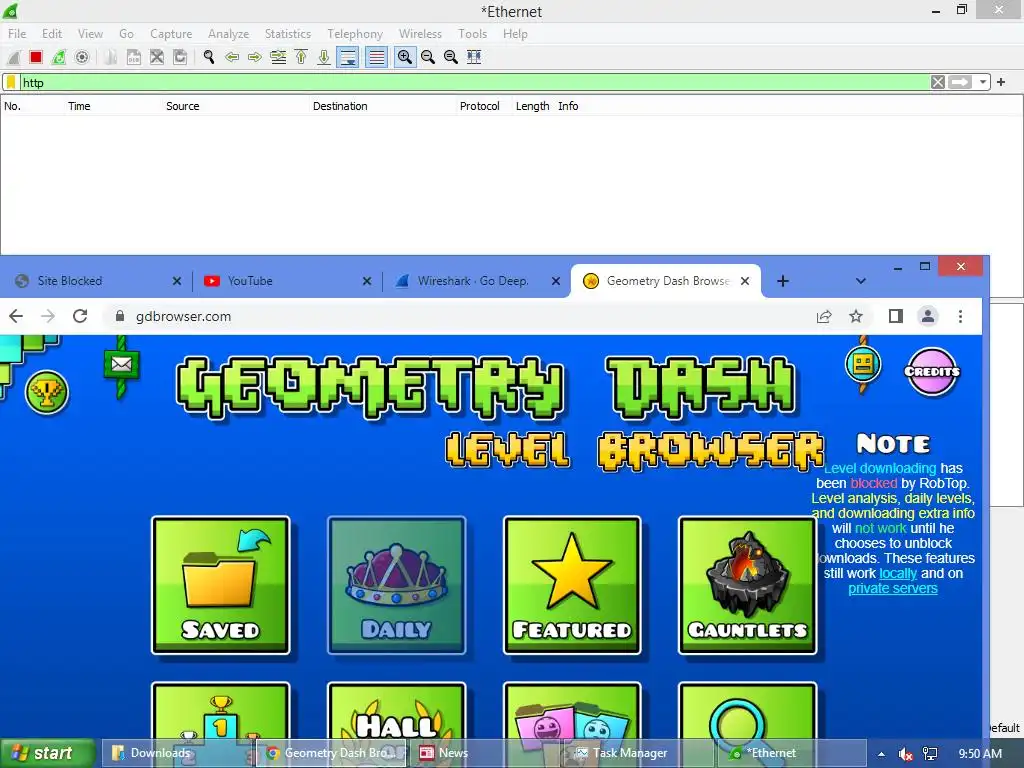
Task: Close the capture file icon
Action: (x=157, y=57)
